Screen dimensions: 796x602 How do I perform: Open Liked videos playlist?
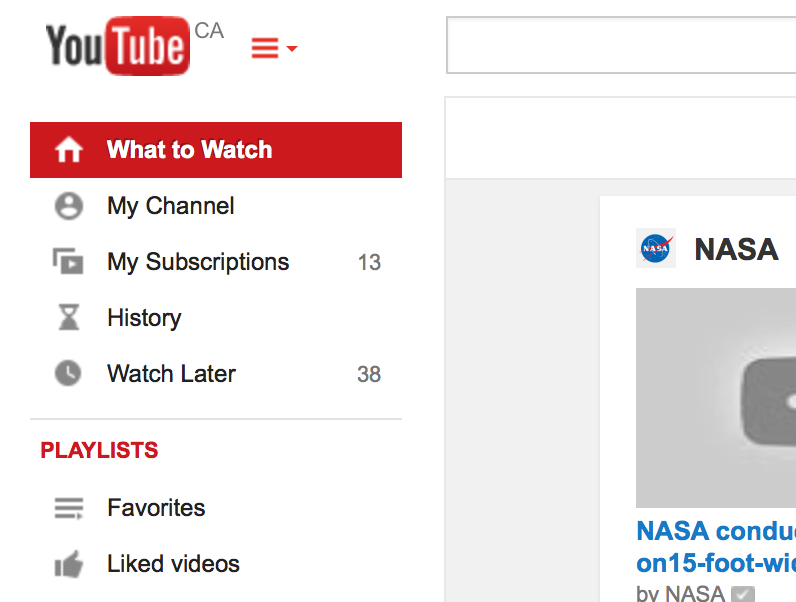[174, 563]
